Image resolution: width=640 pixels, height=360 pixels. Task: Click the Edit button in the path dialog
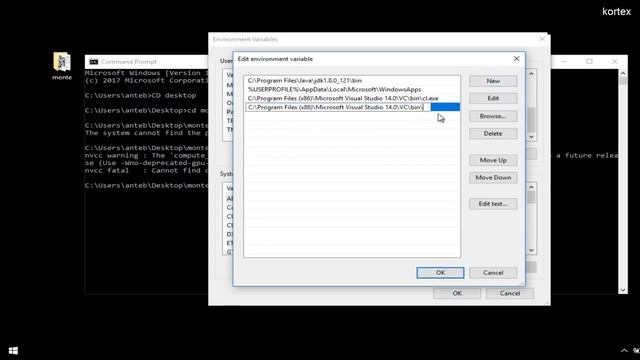(x=493, y=98)
